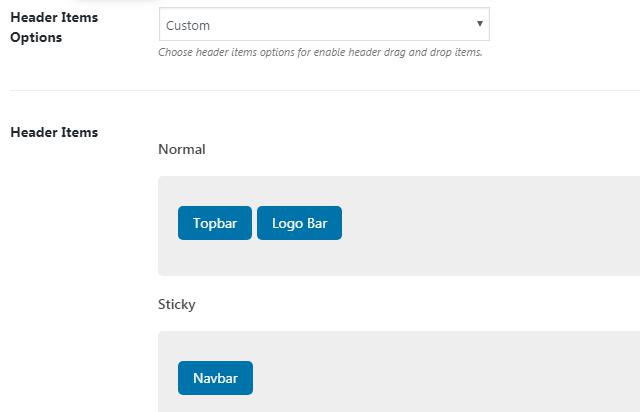Click area right of Logo Bar item
This screenshot has width=640, height=412.
[480, 223]
